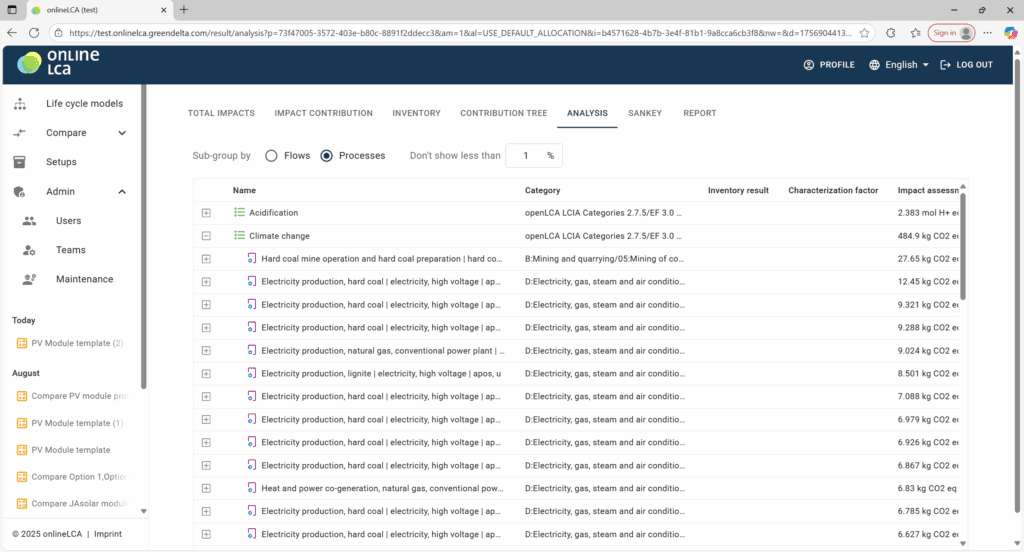Image resolution: width=1024 pixels, height=552 pixels.
Task: Click the Users people icon
Action: tap(29, 221)
